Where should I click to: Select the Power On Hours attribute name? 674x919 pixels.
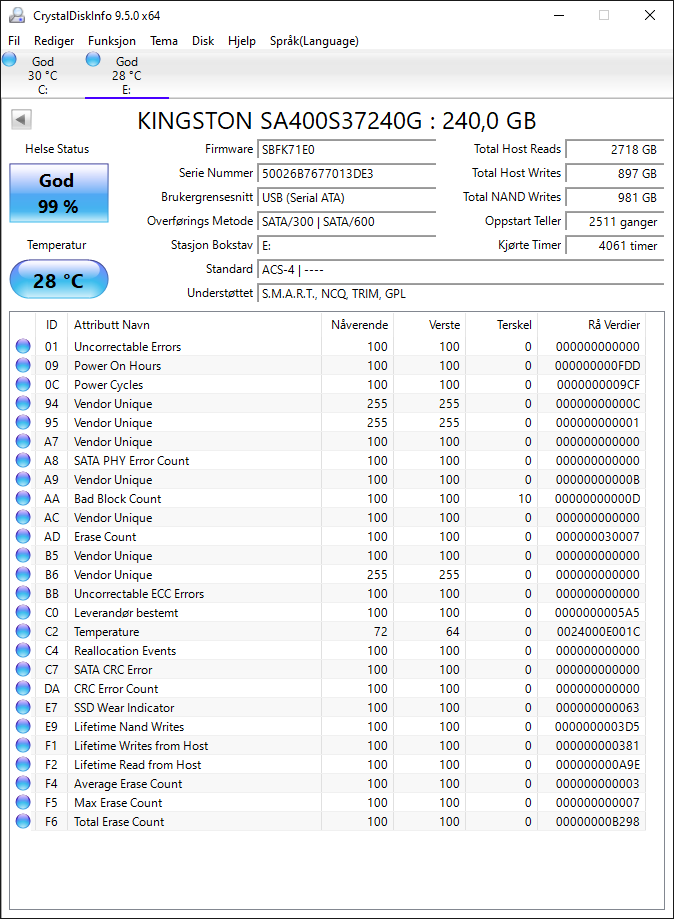pos(117,366)
